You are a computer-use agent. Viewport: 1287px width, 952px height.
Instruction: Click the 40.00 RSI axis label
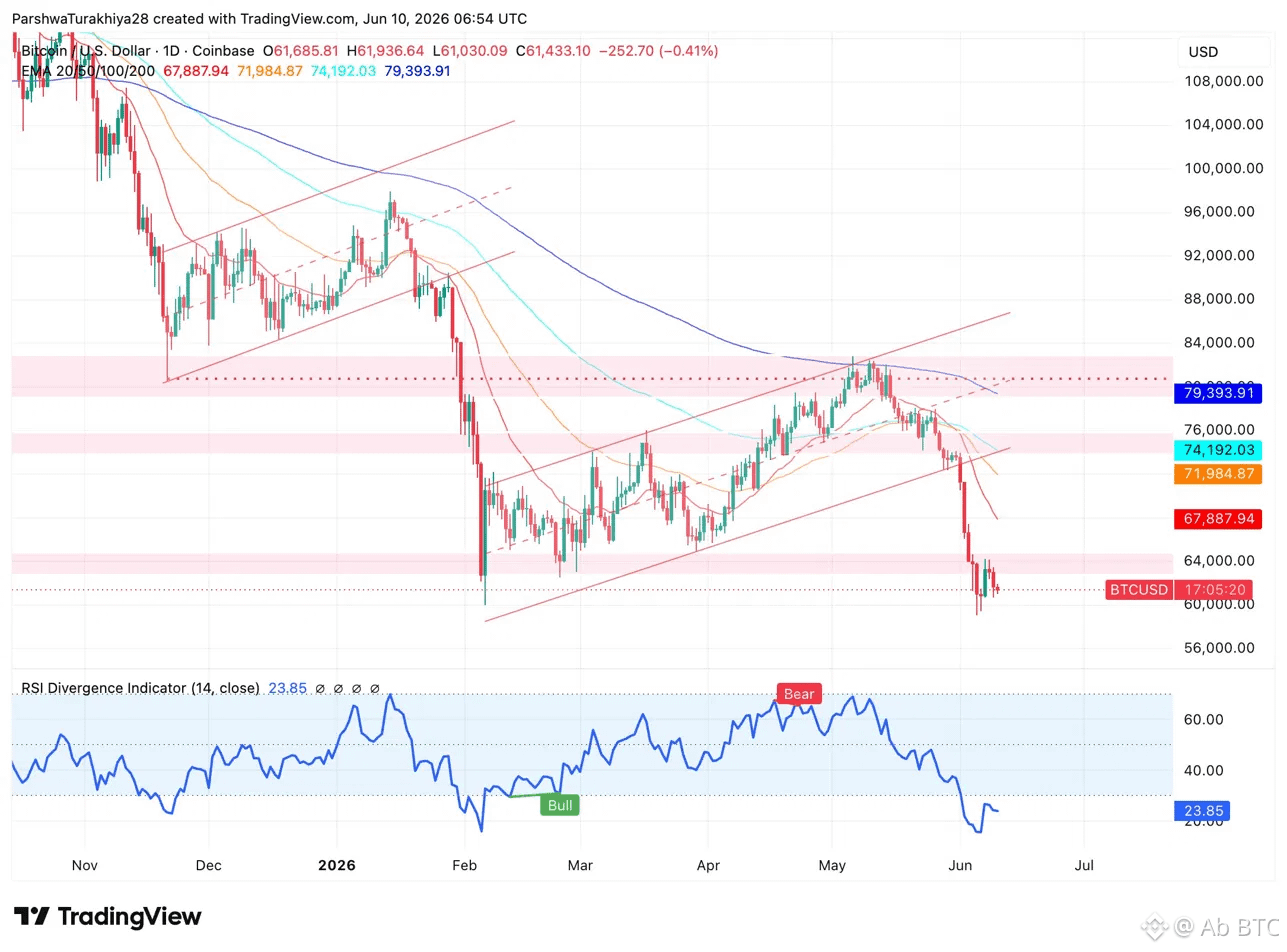1202,770
